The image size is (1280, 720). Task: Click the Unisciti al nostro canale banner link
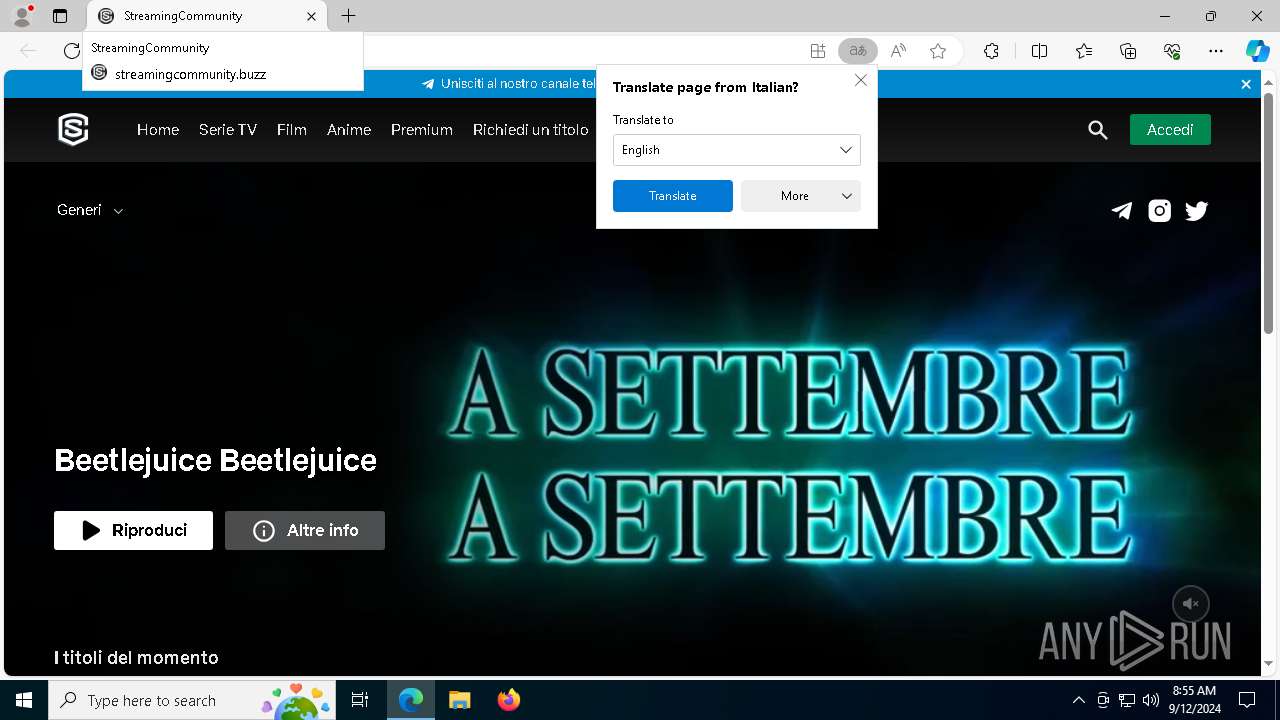[508, 84]
